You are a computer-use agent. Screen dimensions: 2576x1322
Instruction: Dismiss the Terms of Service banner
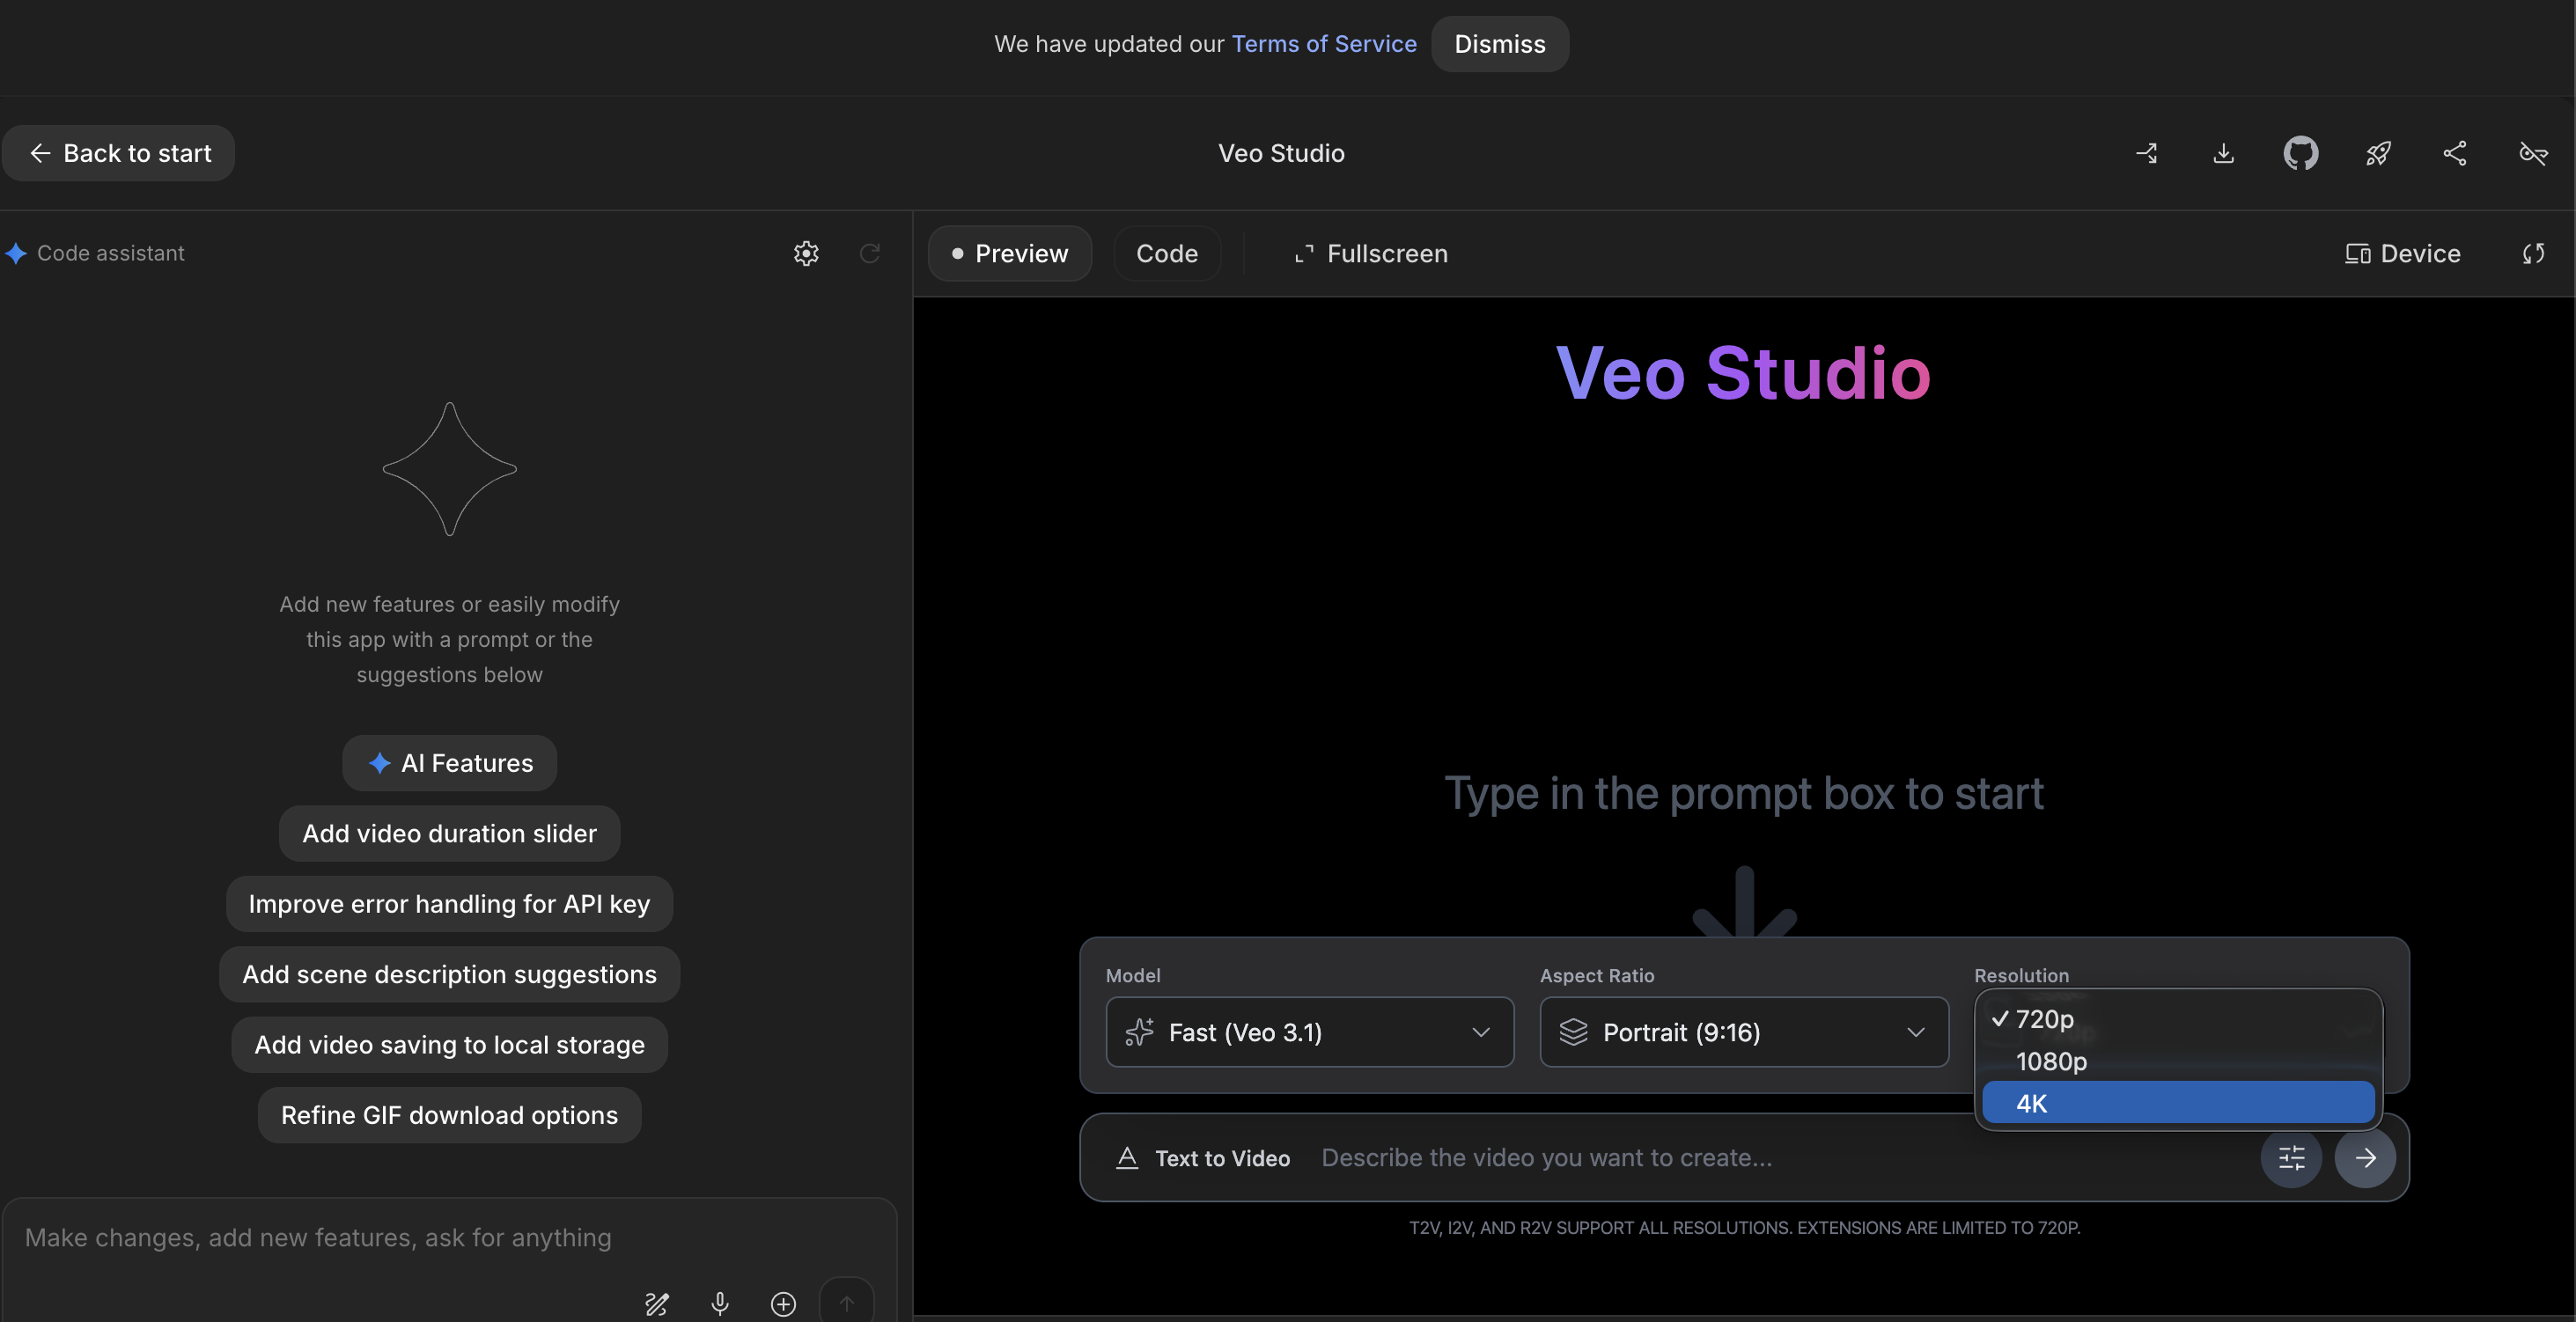(x=1499, y=44)
